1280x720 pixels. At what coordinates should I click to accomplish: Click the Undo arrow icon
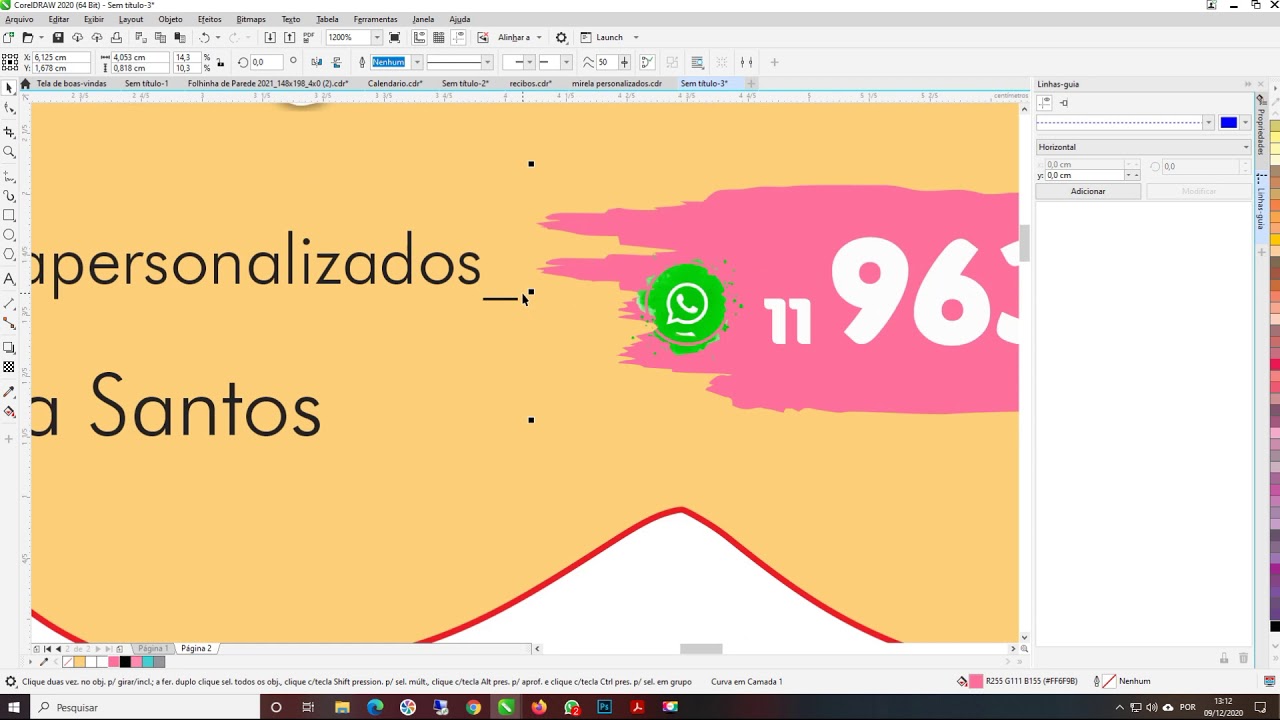click(x=204, y=37)
